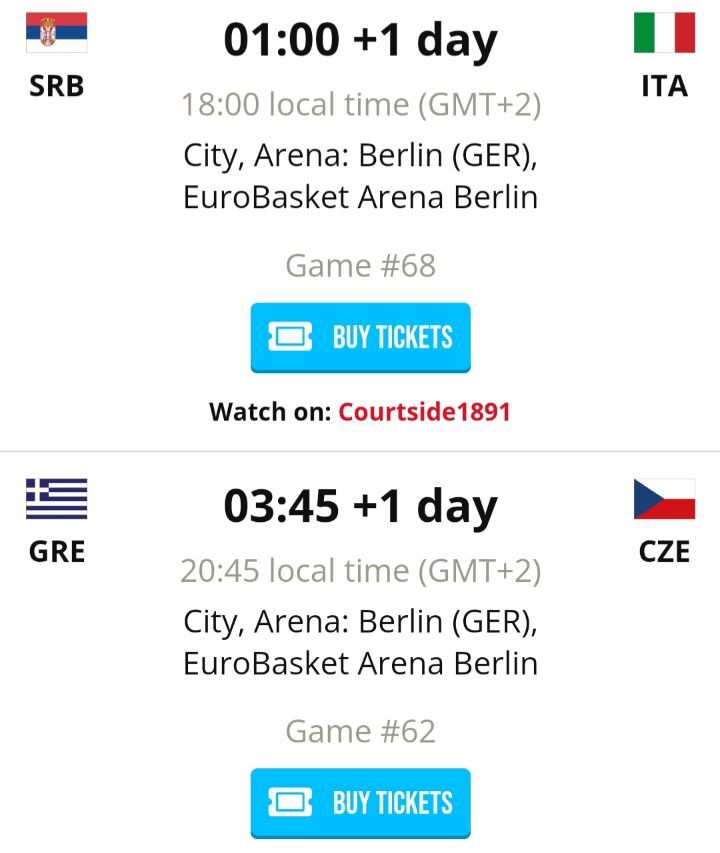Click the Czech Republic flag icon
The height and width of the screenshot is (853, 720).
pyautogui.click(x=664, y=499)
